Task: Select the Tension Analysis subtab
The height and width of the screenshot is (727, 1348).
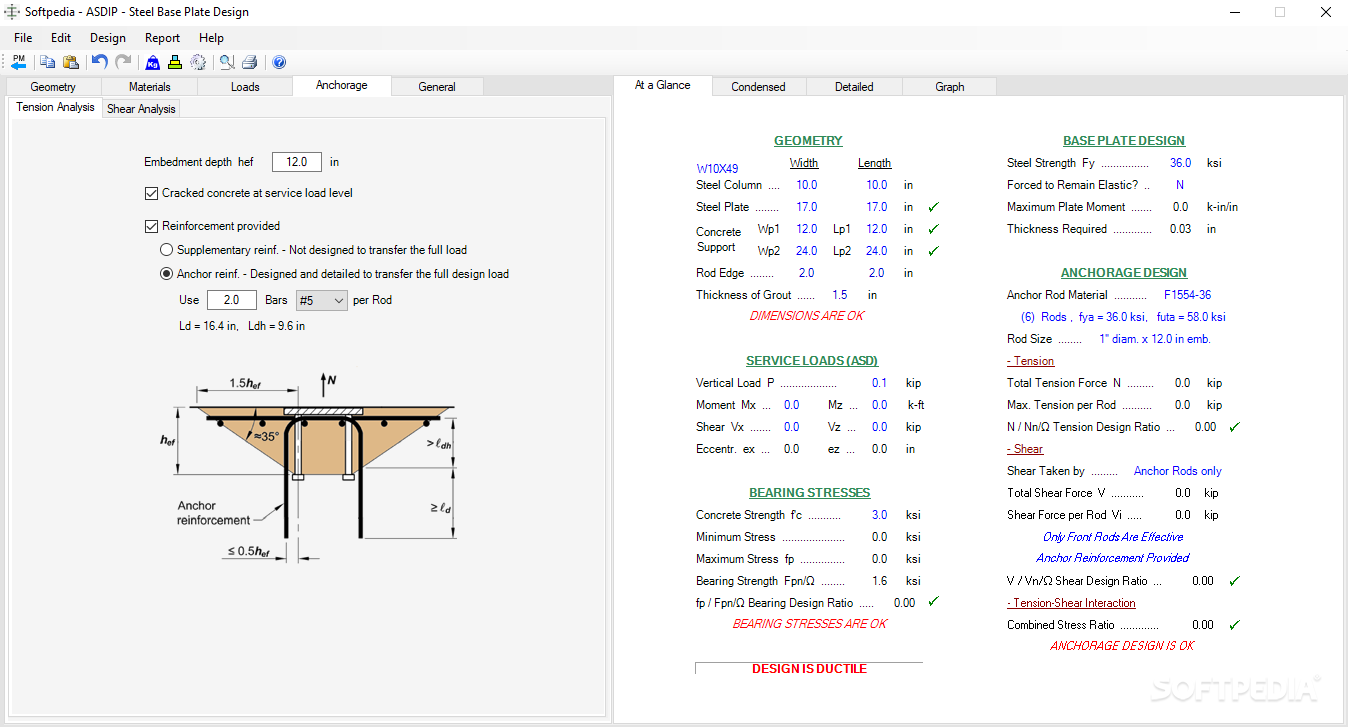Action: coord(55,107)
